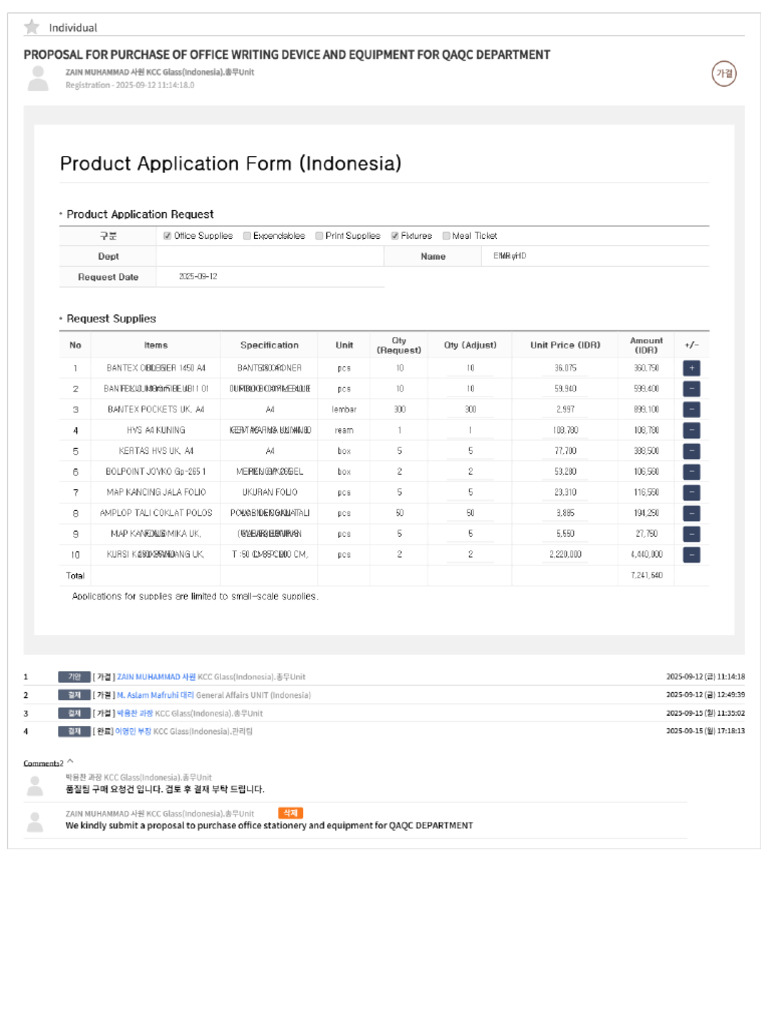Remove the KURSI row 10 with minus
This screenshot has height=1024, width=768.
pyautogui.click(x=692, y=554)
